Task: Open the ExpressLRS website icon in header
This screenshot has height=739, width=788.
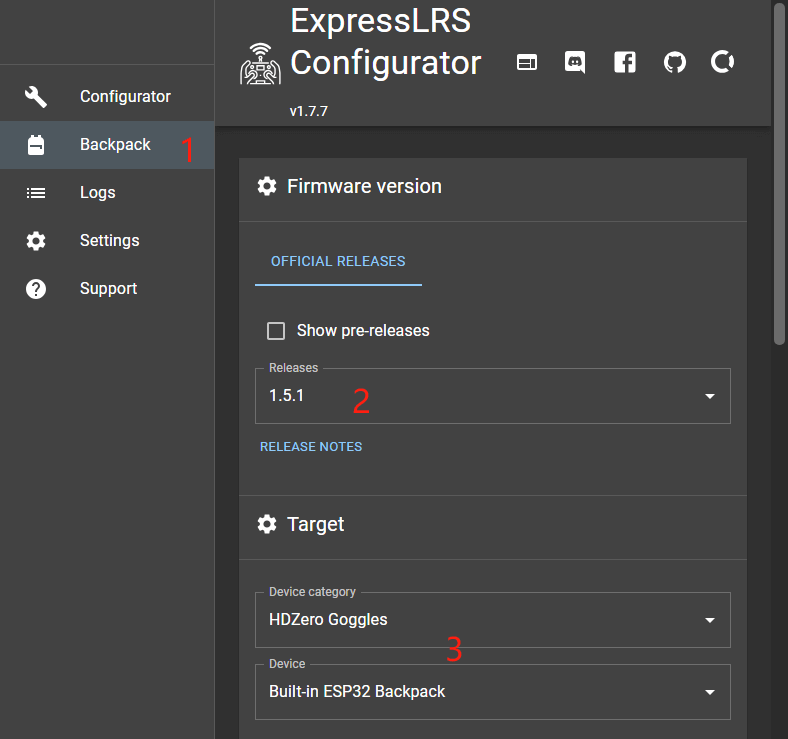Action: (x=526, y=63)
